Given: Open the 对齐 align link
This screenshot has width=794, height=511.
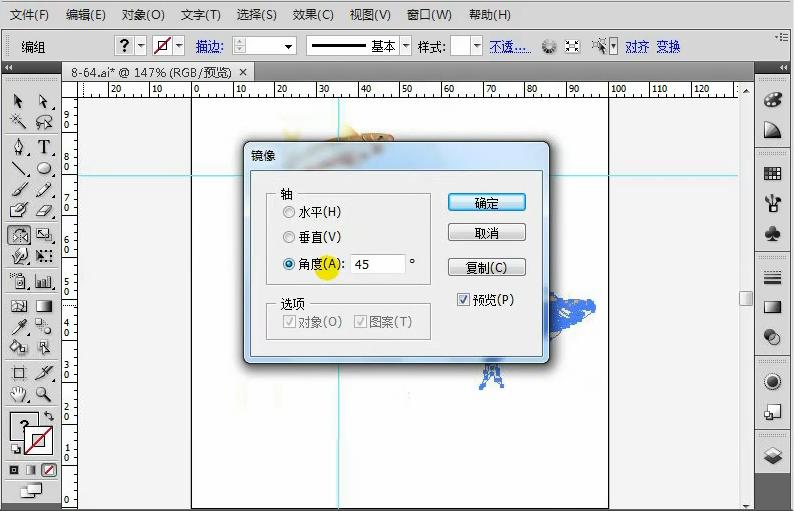Looking at the screenshot, I should click(x=637, y=47).
